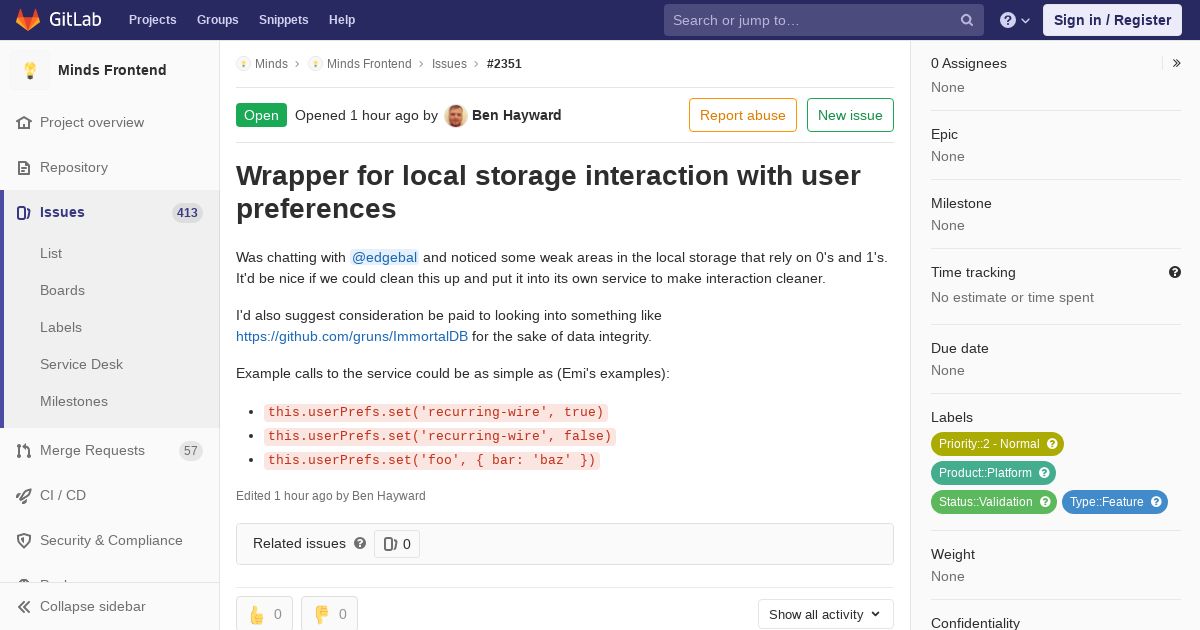Click the New issue button

tap(850, 115)
